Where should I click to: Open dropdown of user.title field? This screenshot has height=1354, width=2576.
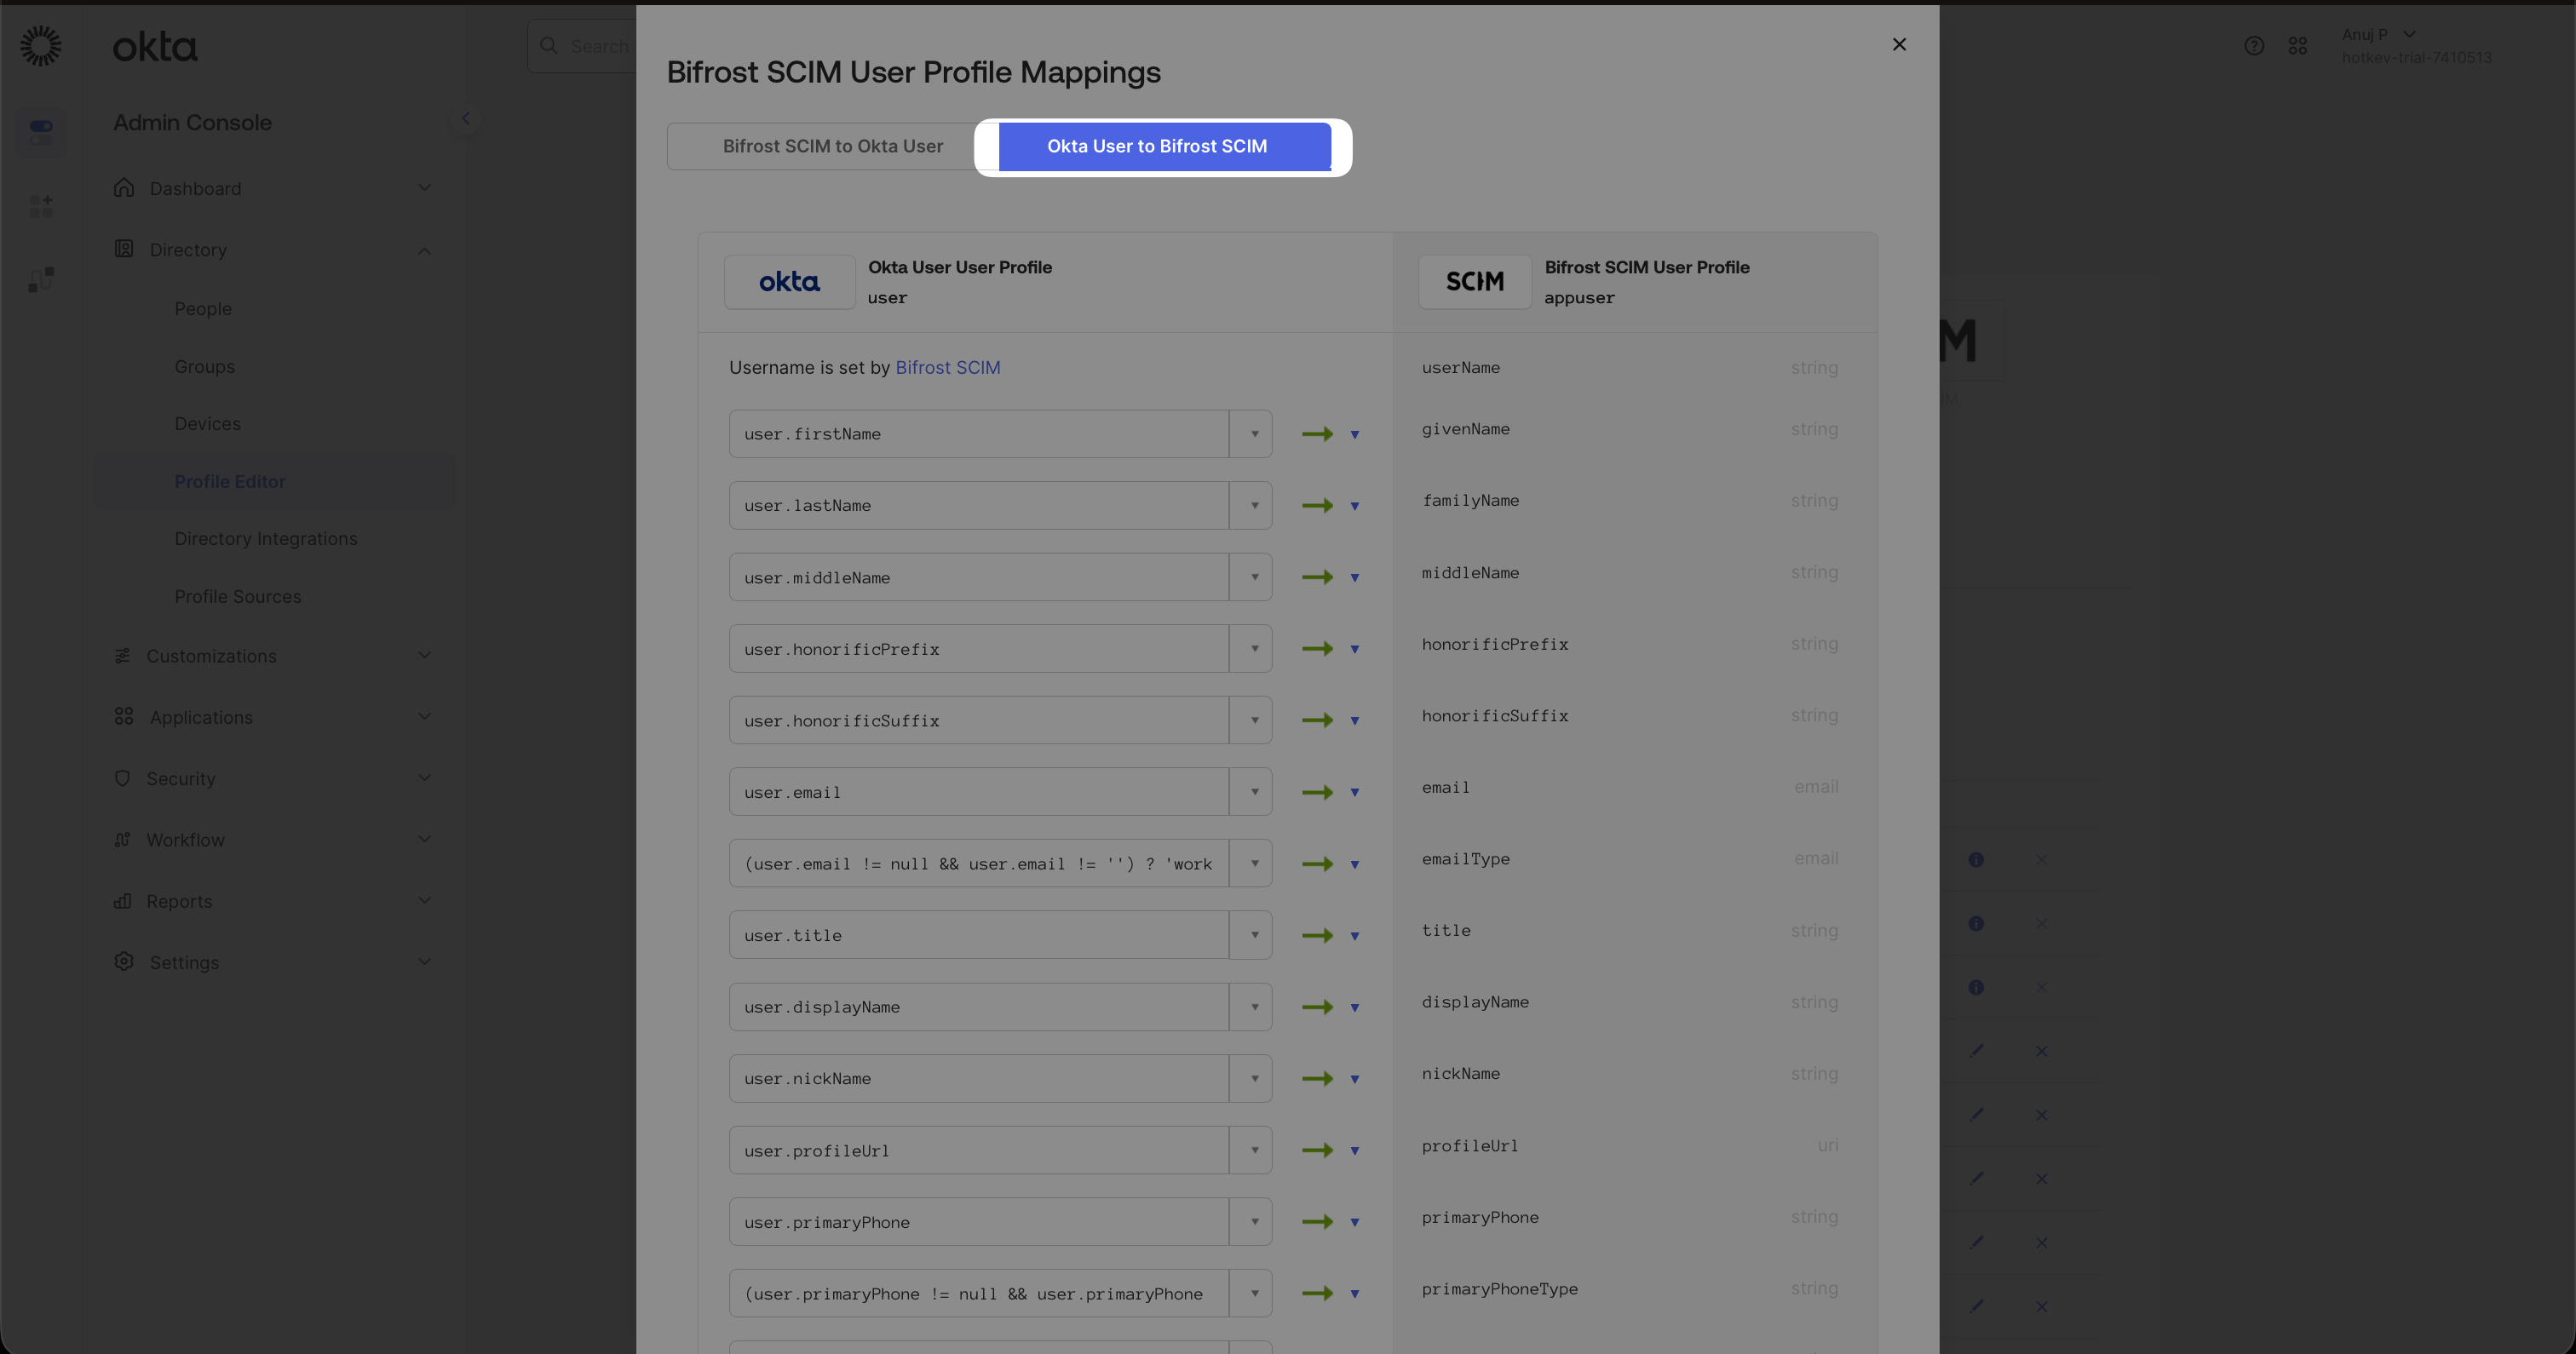1251,935
